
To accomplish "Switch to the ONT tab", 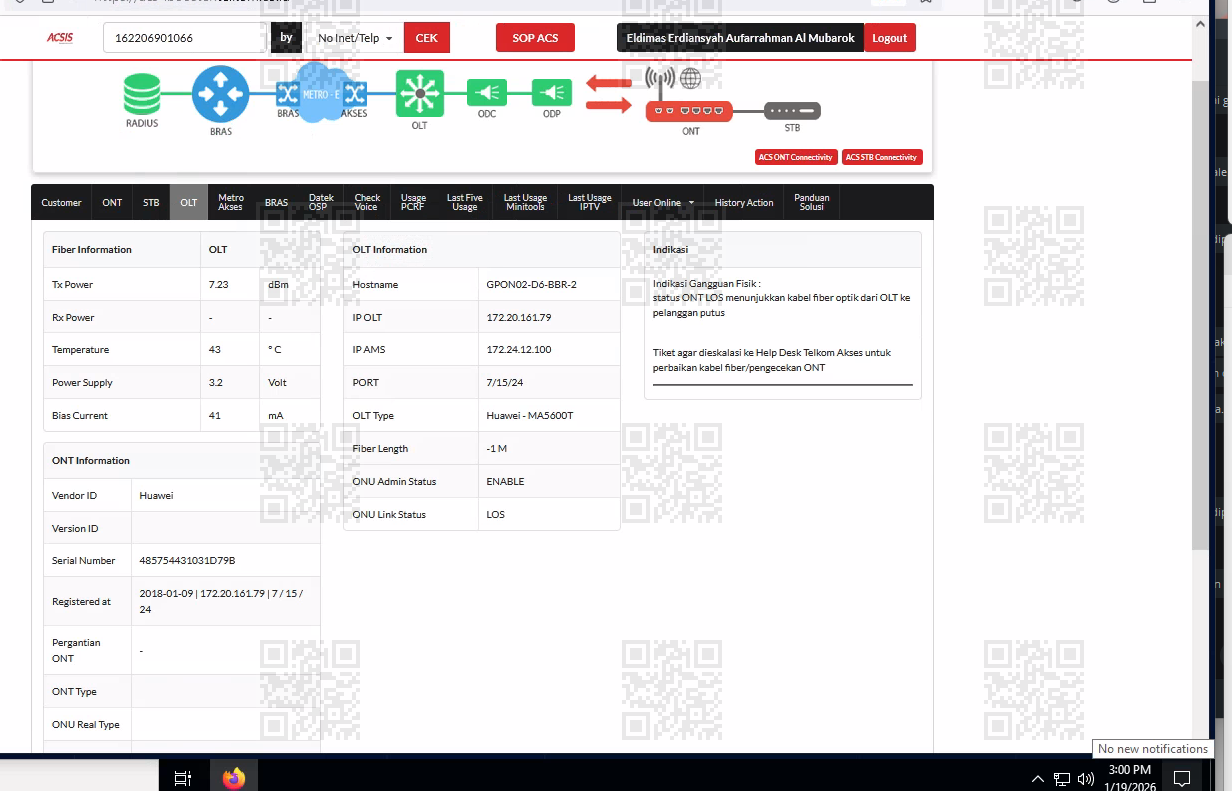I will [x=112, y=203].
